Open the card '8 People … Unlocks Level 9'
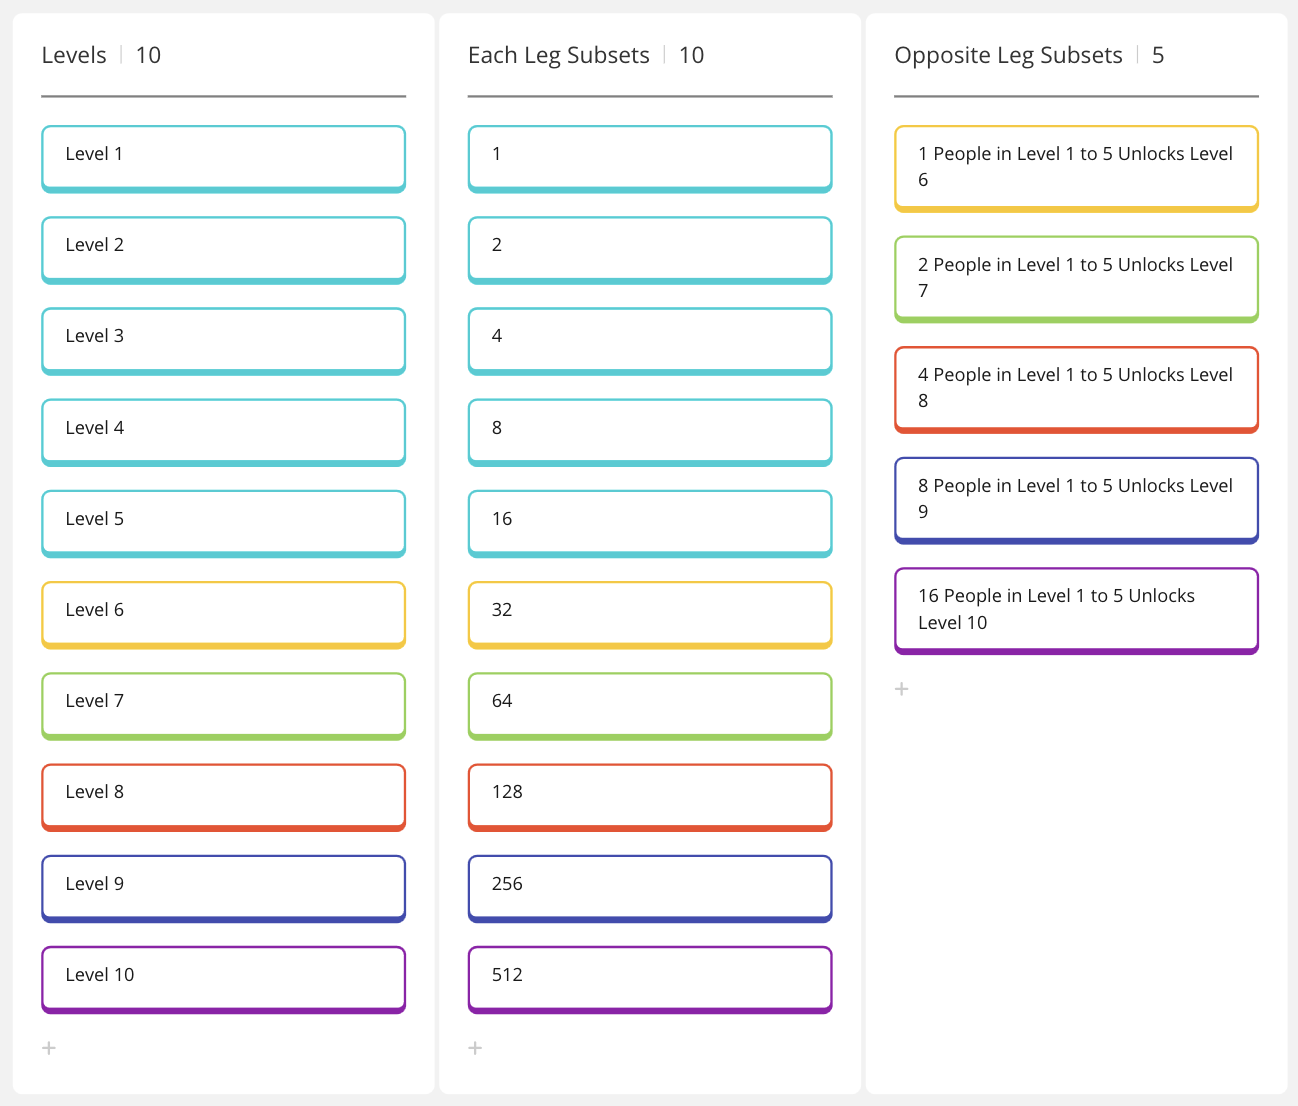Image resolution: width=1298 pixels, height=1106 pixels. pyautogui.click(x=1076, y=501)
